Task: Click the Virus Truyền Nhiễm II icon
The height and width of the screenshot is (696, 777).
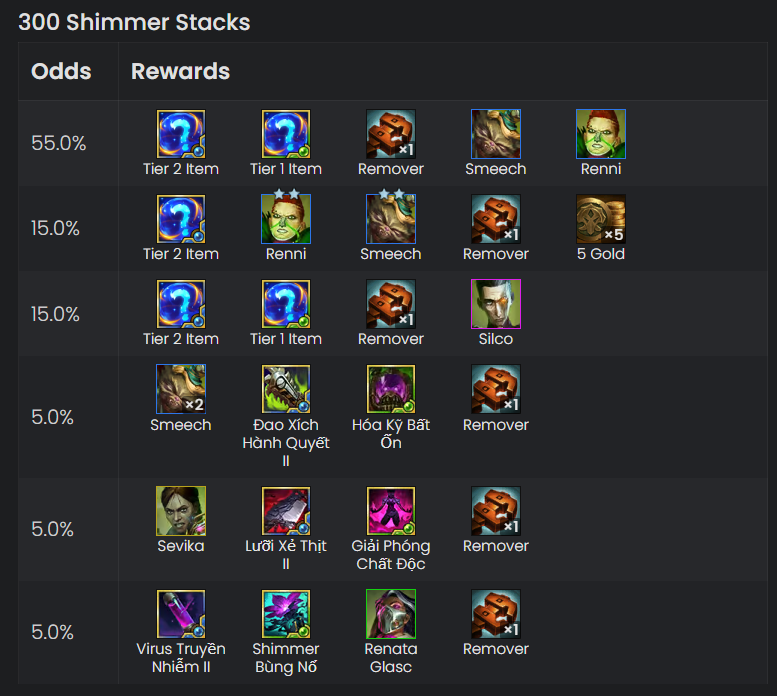Action: click(x=181, y=614)
